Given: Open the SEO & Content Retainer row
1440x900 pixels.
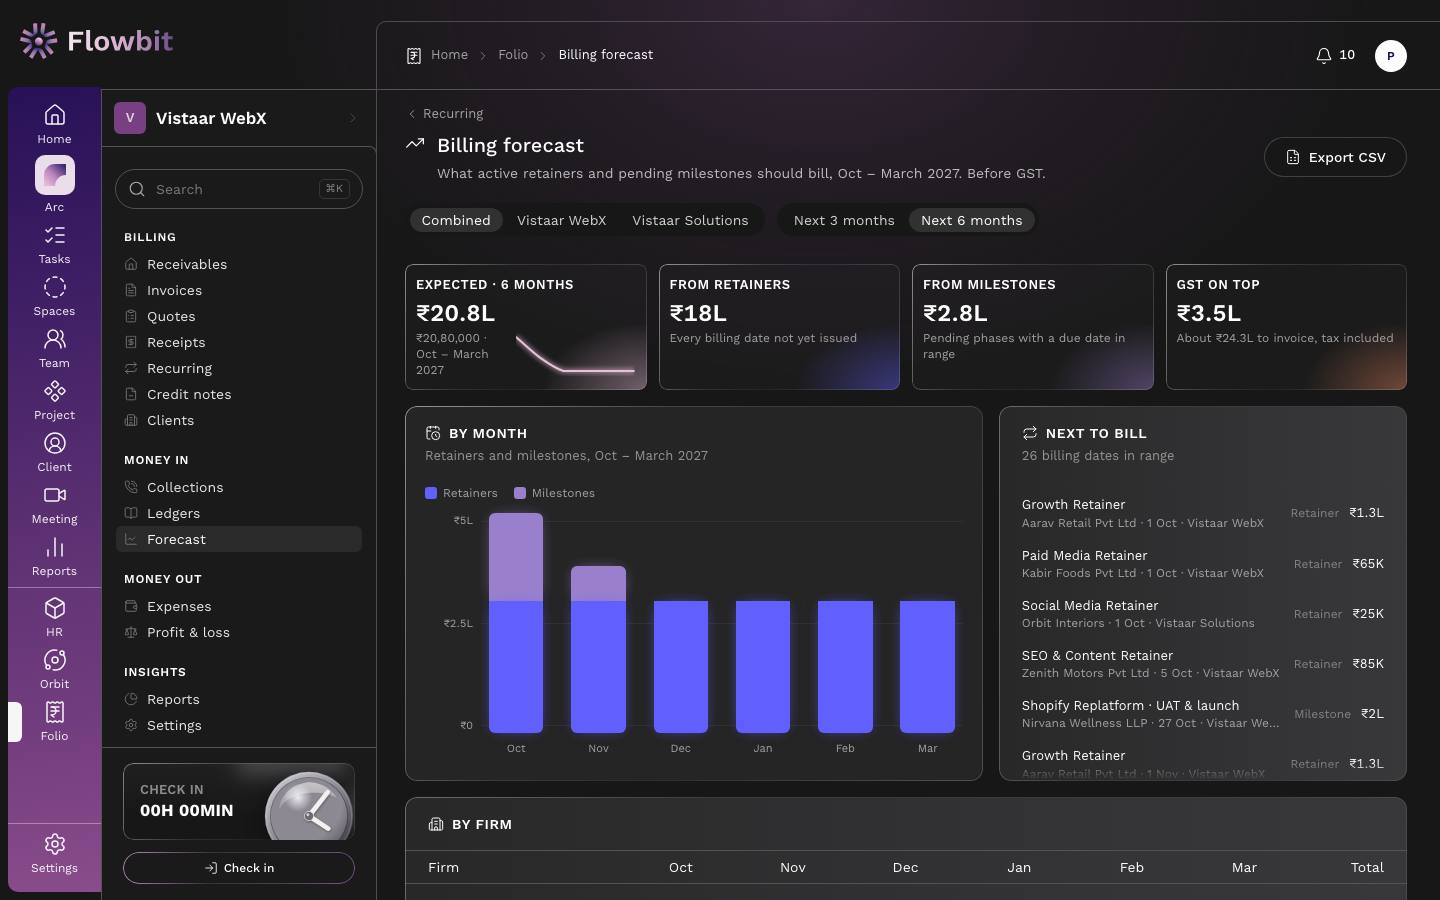Looking at the screenshot, I should [x=1203, y=664].
